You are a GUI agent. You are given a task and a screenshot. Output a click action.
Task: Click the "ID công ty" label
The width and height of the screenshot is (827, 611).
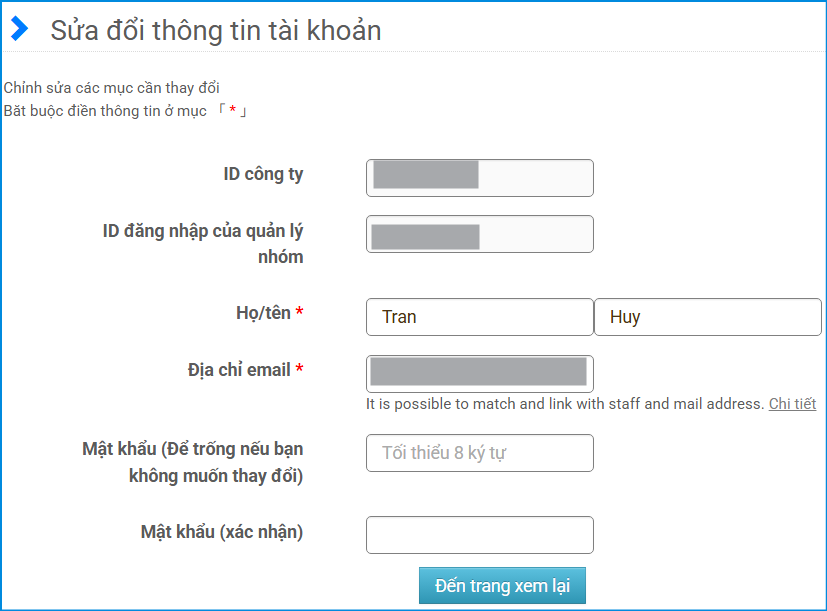(263, 174)
